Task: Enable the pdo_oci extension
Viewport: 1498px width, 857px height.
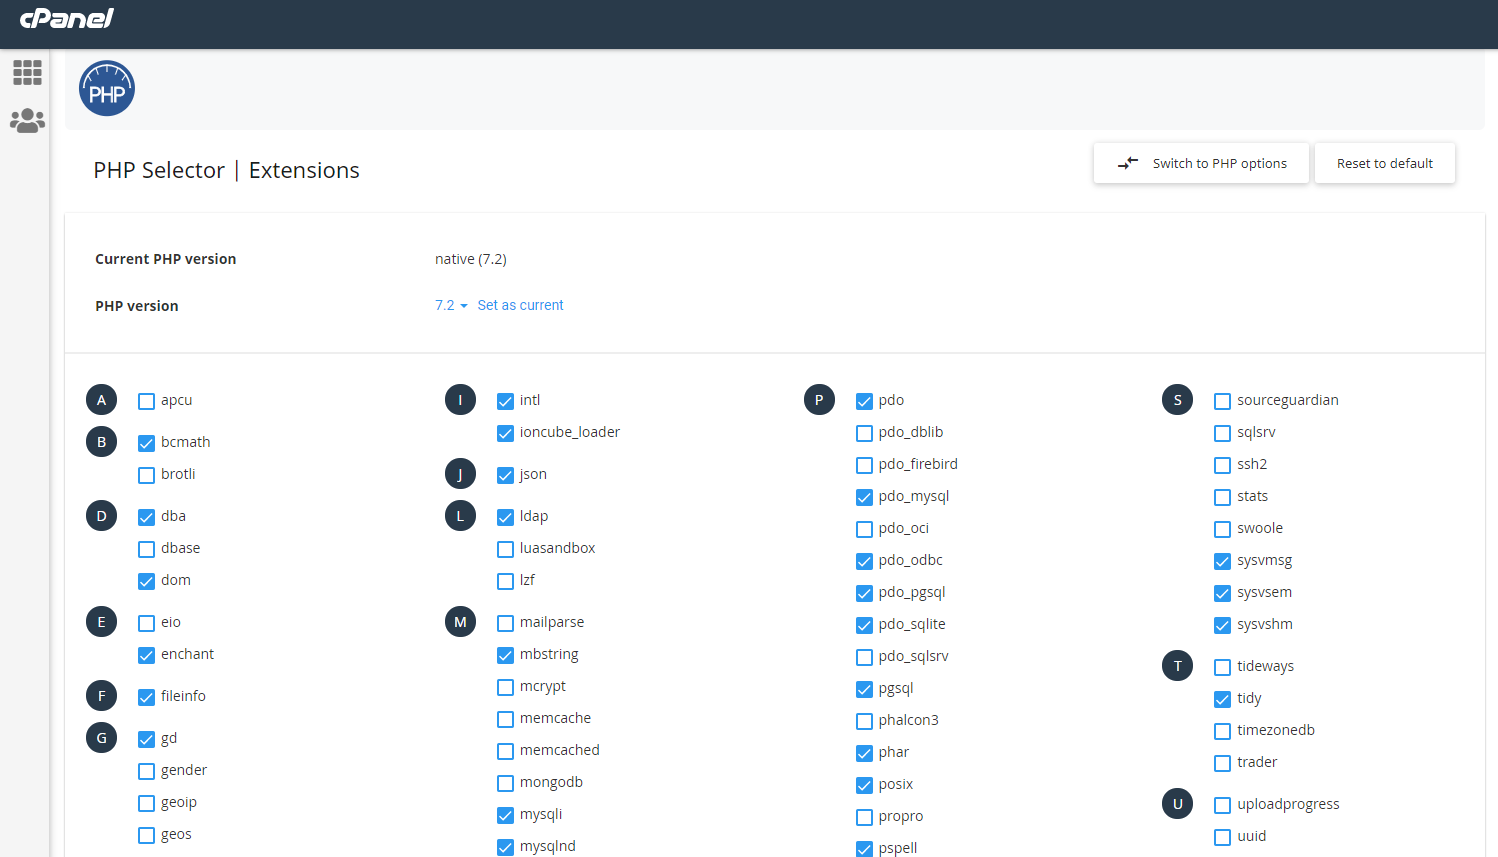Action: coord(863,528)
